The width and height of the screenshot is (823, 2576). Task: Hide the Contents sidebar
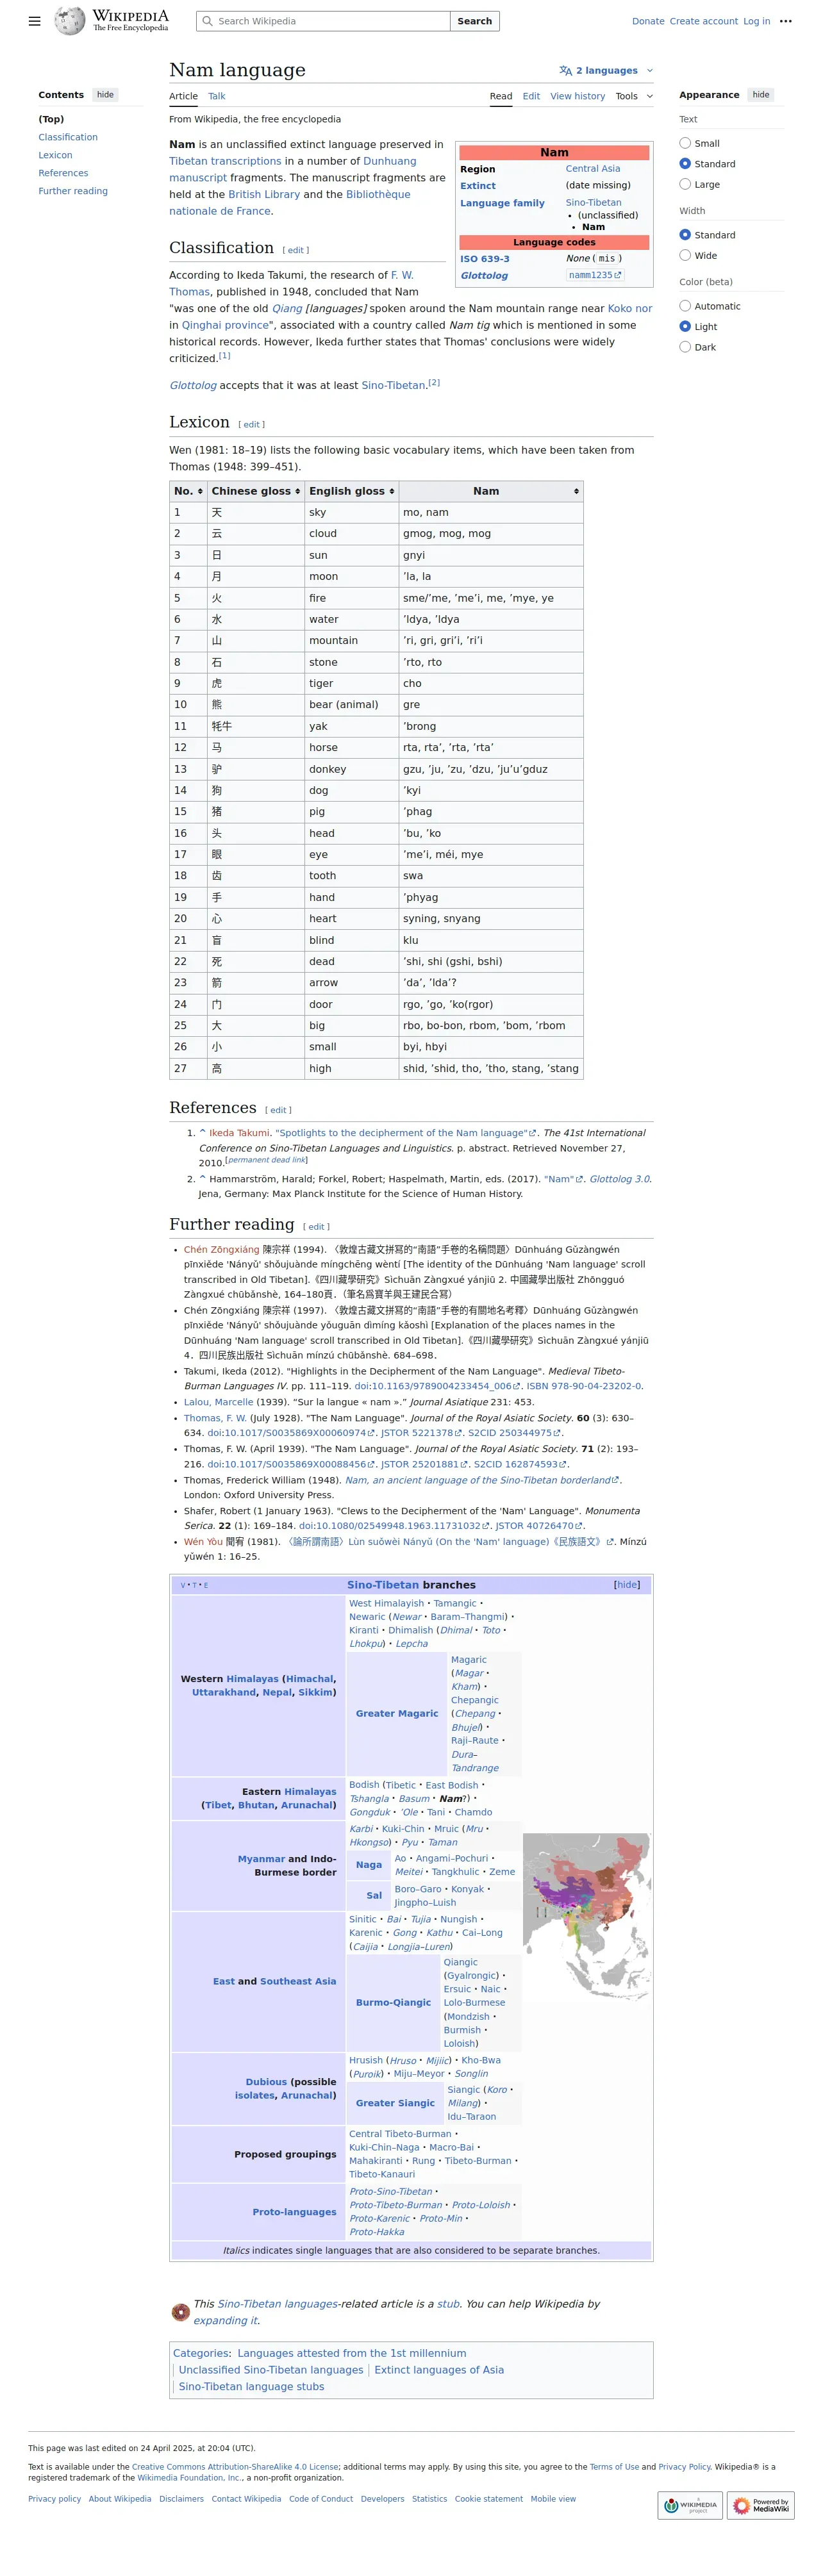pyautogui.click(x=105, y=95)
